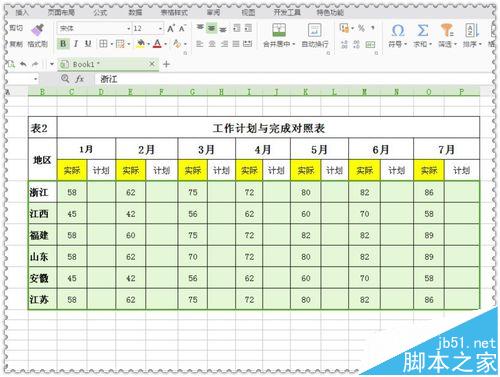This screenshot has width=500, height=377.
Task: Click the currency number format icon
Action: (344, 28)
